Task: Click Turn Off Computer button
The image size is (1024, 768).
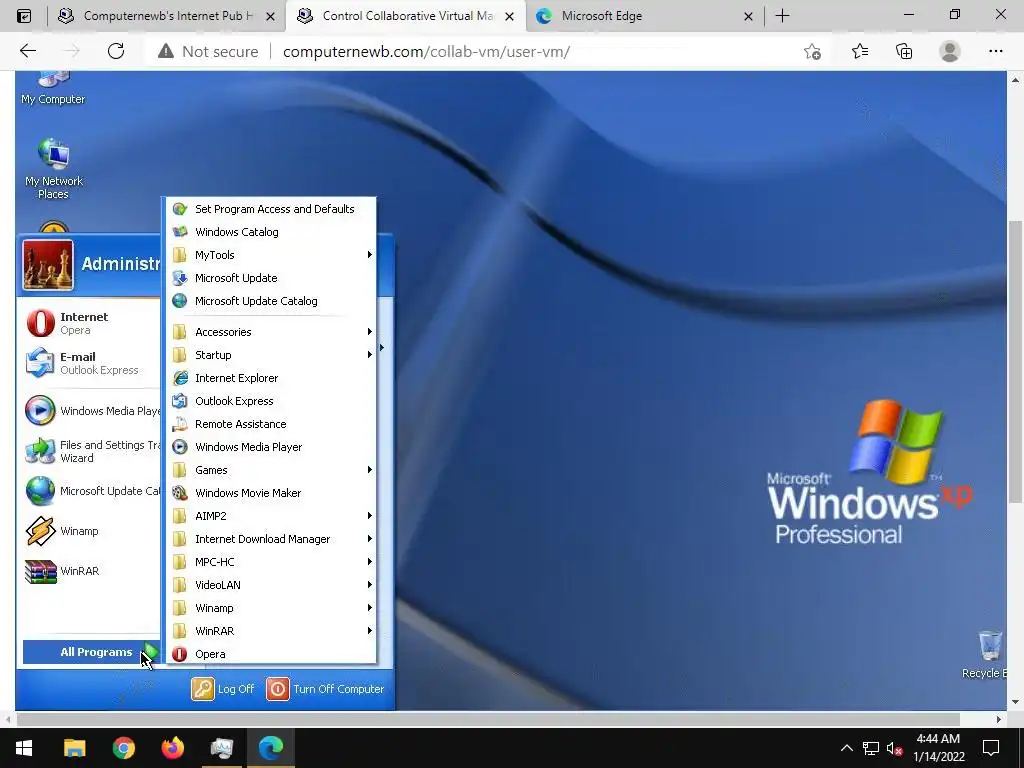Action: click(325, 689)
